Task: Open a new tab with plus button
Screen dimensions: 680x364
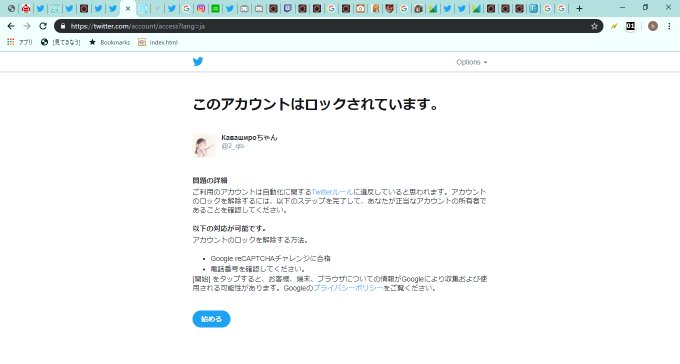Action: [579, 8]
